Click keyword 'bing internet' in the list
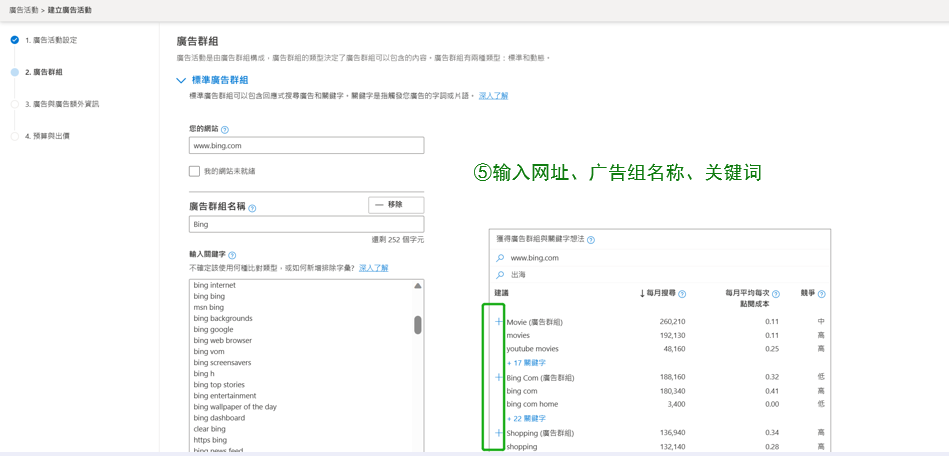 click(215, 285)
